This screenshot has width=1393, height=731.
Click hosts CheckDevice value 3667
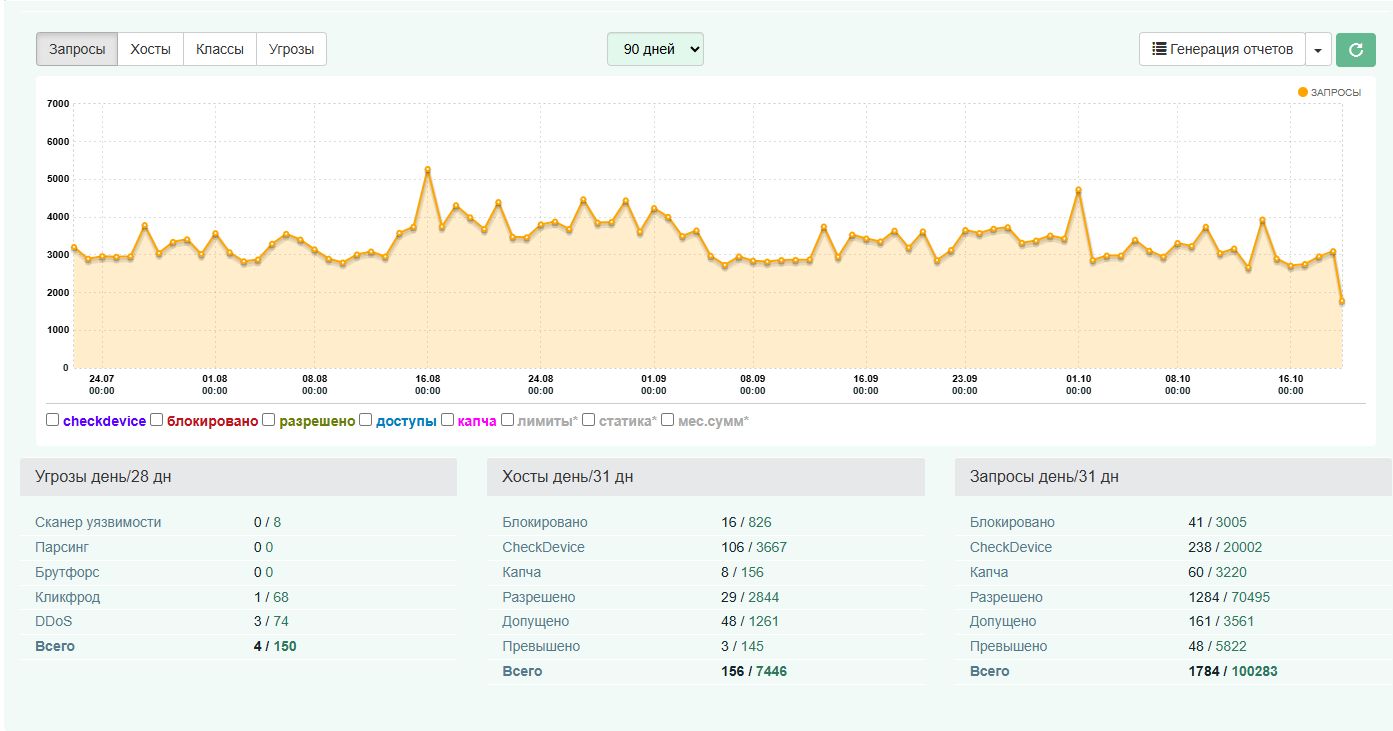click(x=772, y=547)
